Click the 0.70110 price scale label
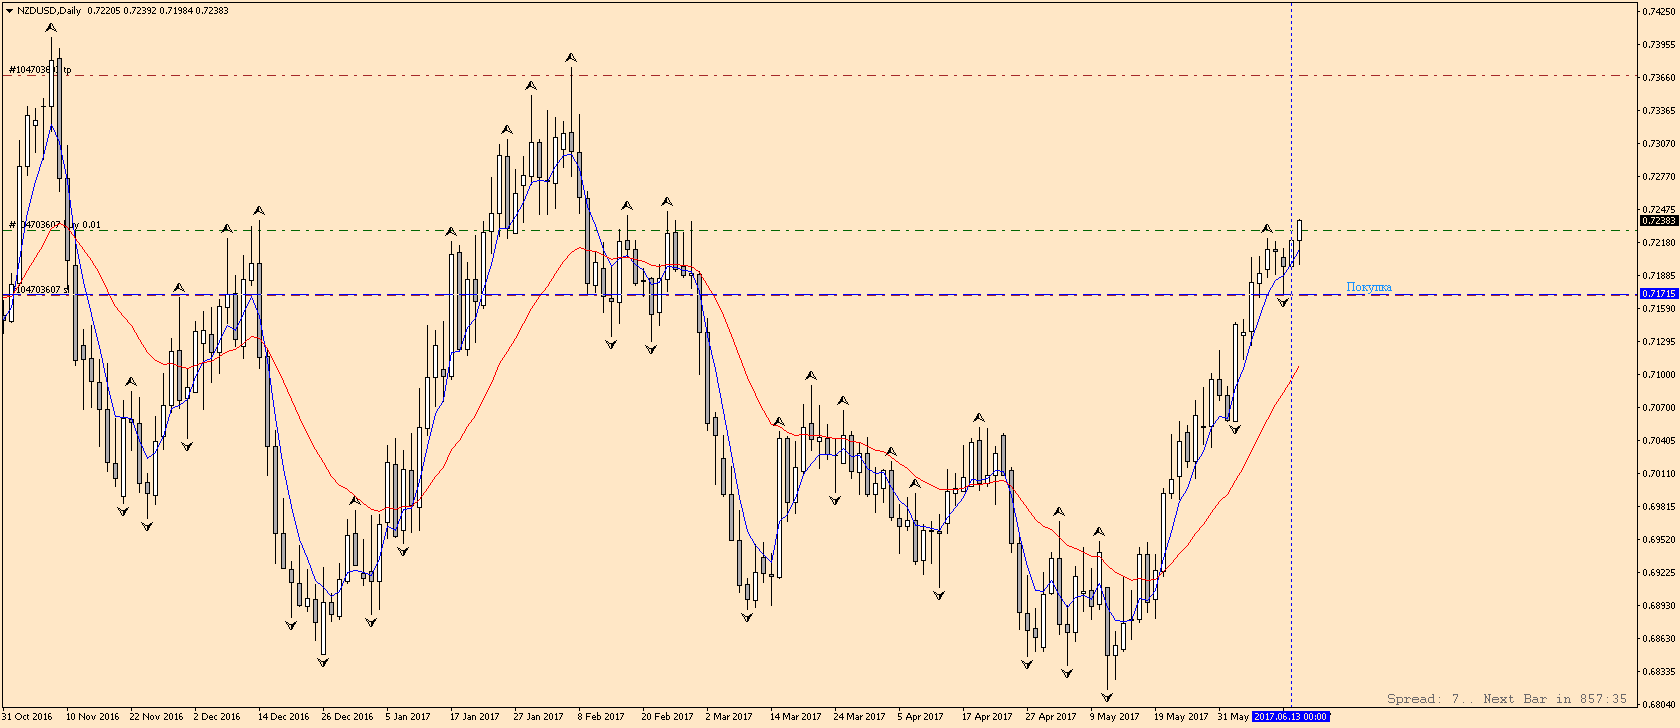 [1660, 474]
